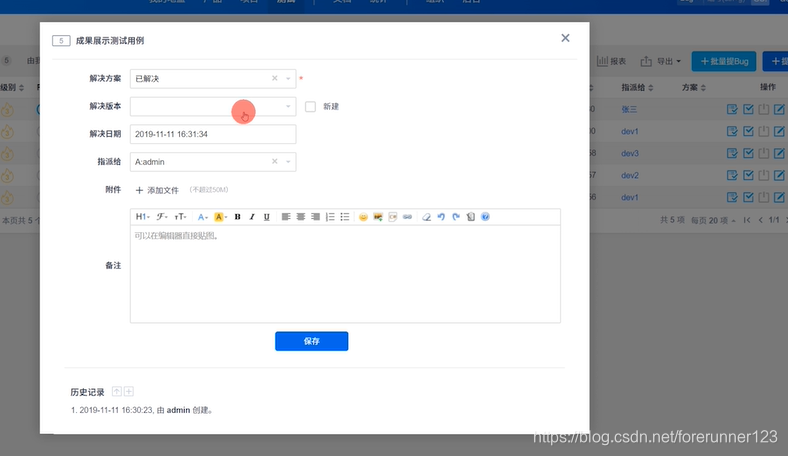788x456 pixels.
Task: Open the font size tT menu
Action: 180,217
